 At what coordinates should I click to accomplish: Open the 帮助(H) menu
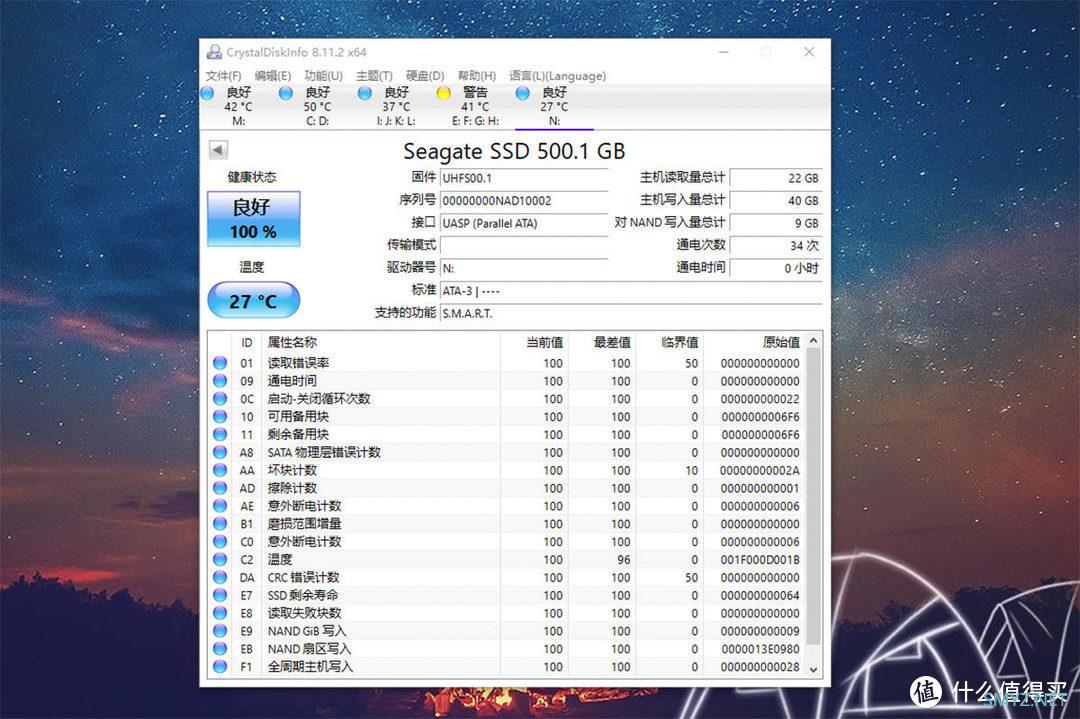(476, 76)
